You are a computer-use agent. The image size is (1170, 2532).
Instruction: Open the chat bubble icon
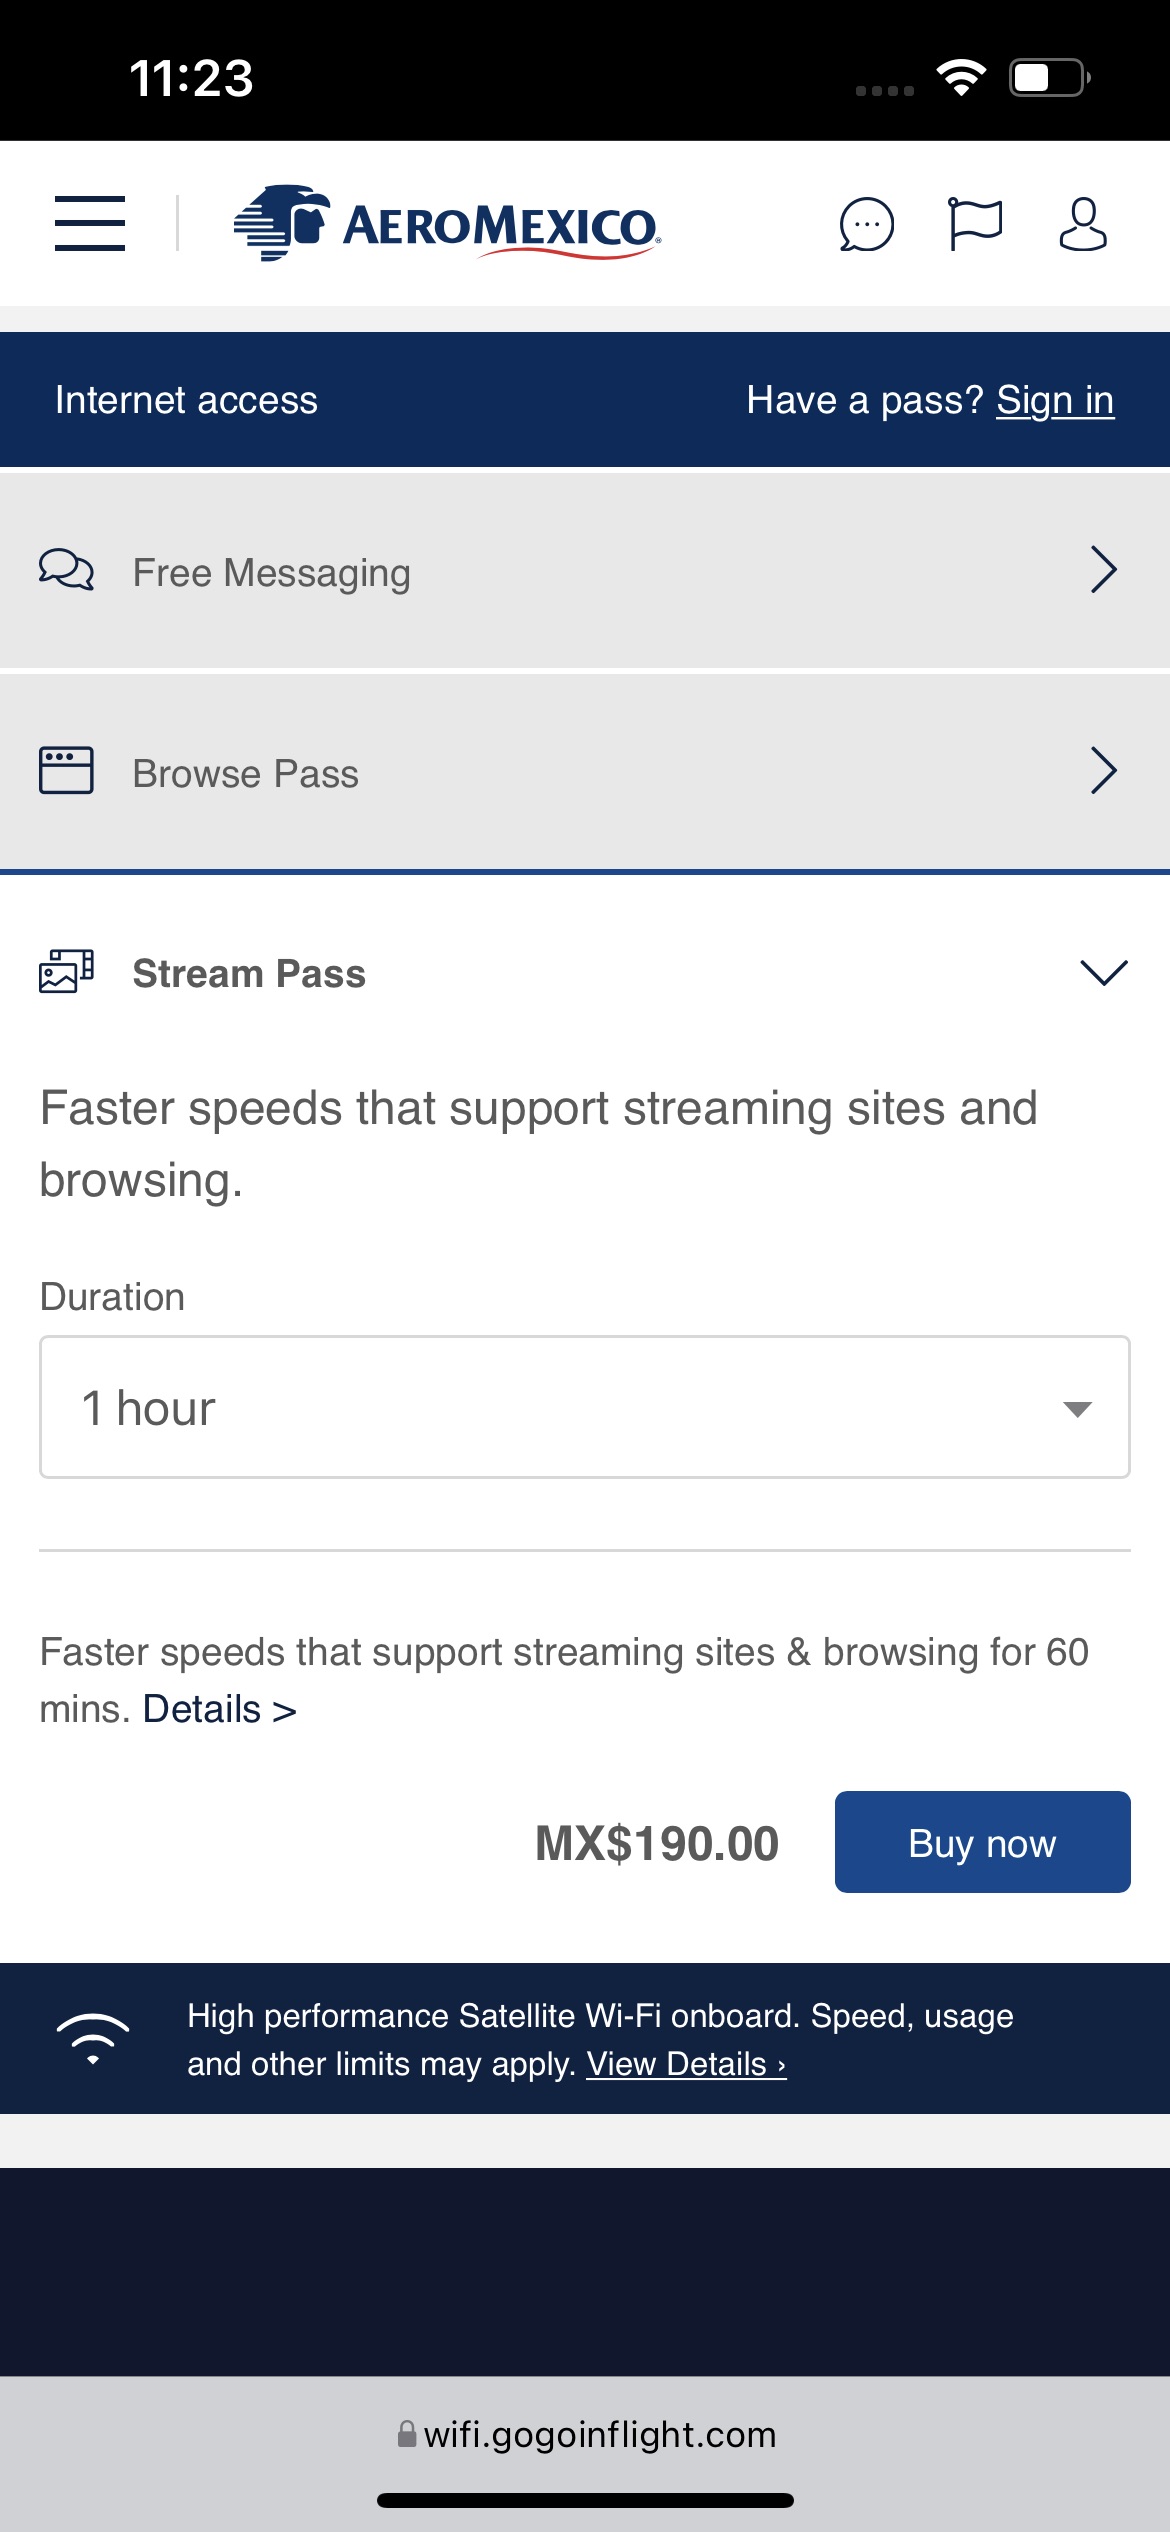tap(866, 224)
